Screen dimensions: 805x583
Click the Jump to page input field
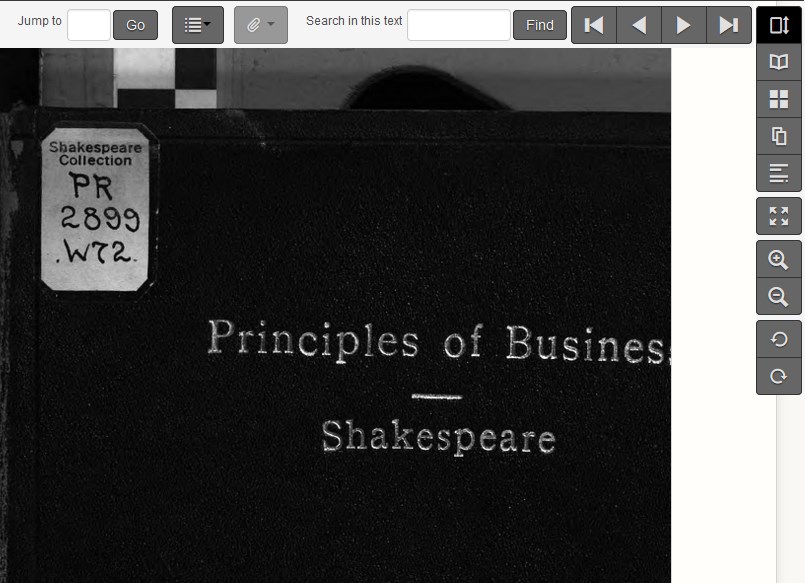point(89,25)
